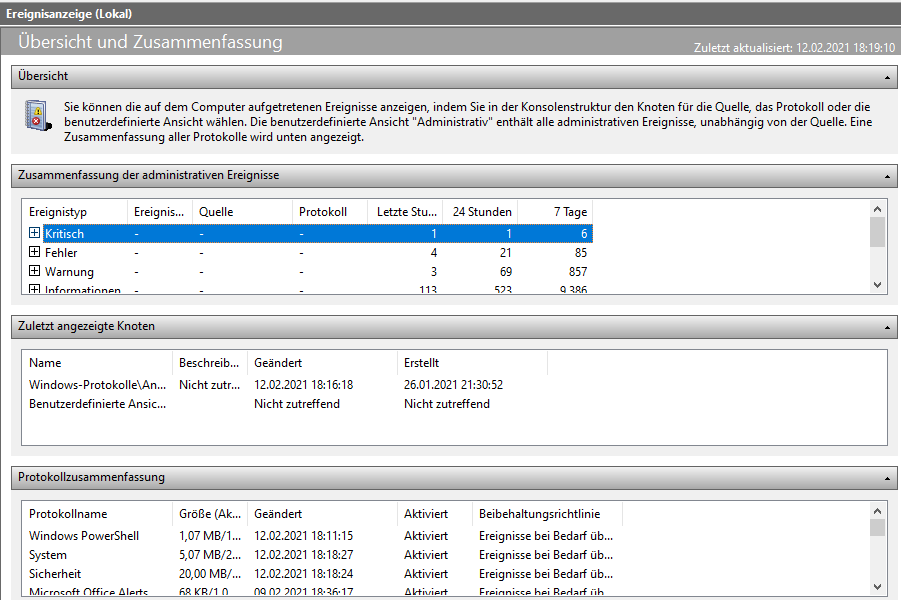Click the Erstellt column header
The image size is (901, 600).
click(472, 363)
